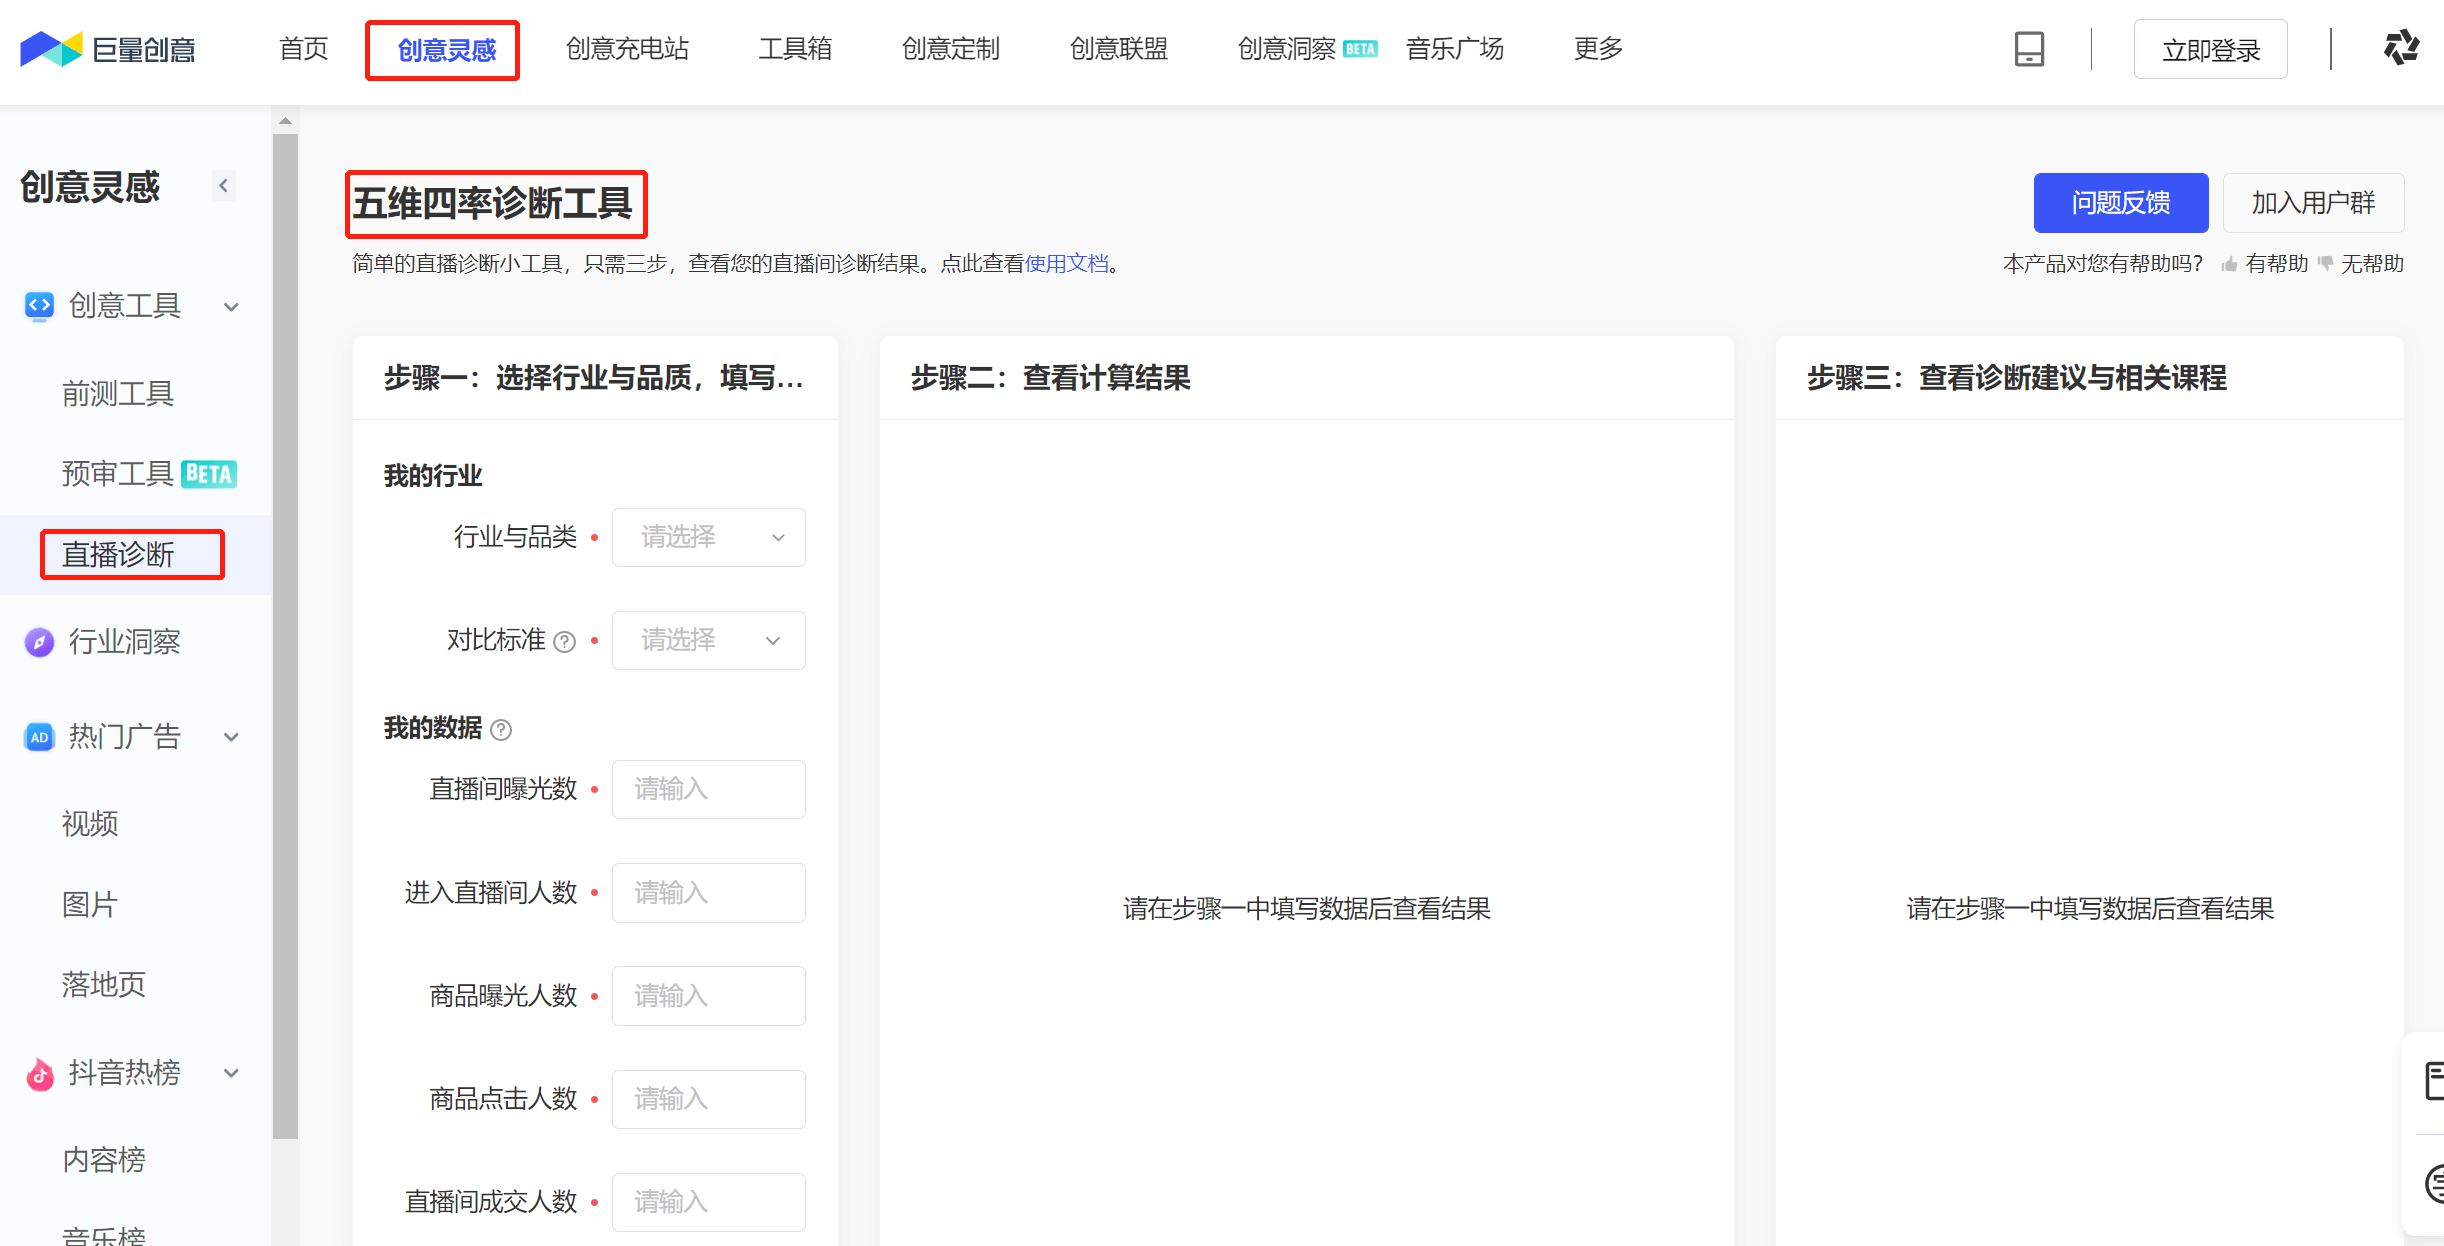Focus the 直播间曝光数 input field
2444x1246 pixels.
pos(709,789)
